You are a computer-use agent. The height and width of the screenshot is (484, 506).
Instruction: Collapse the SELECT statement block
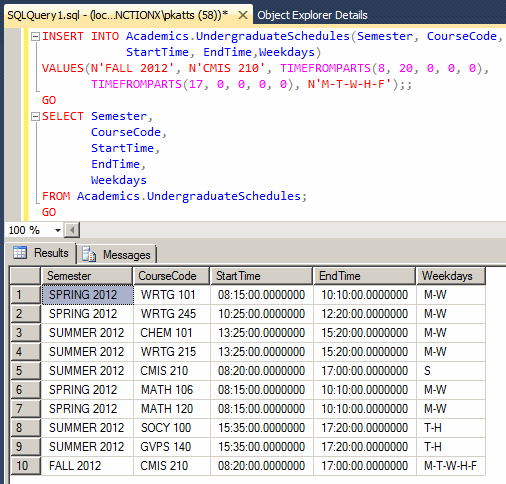35,116
